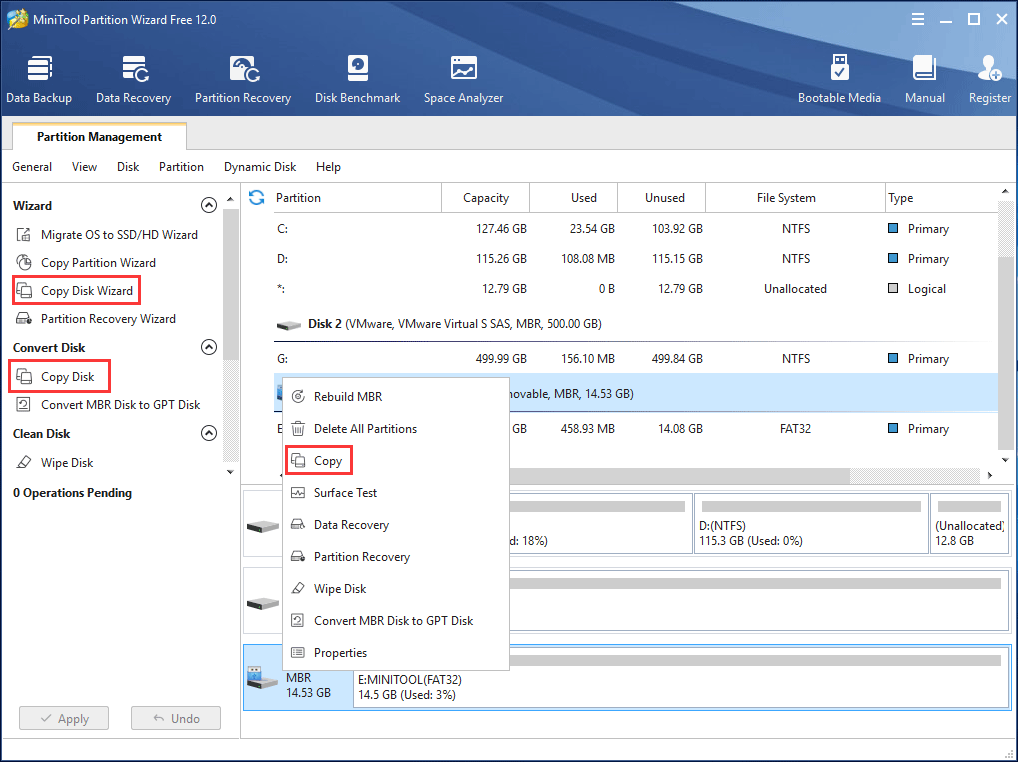Create Bootable Media

839,80
